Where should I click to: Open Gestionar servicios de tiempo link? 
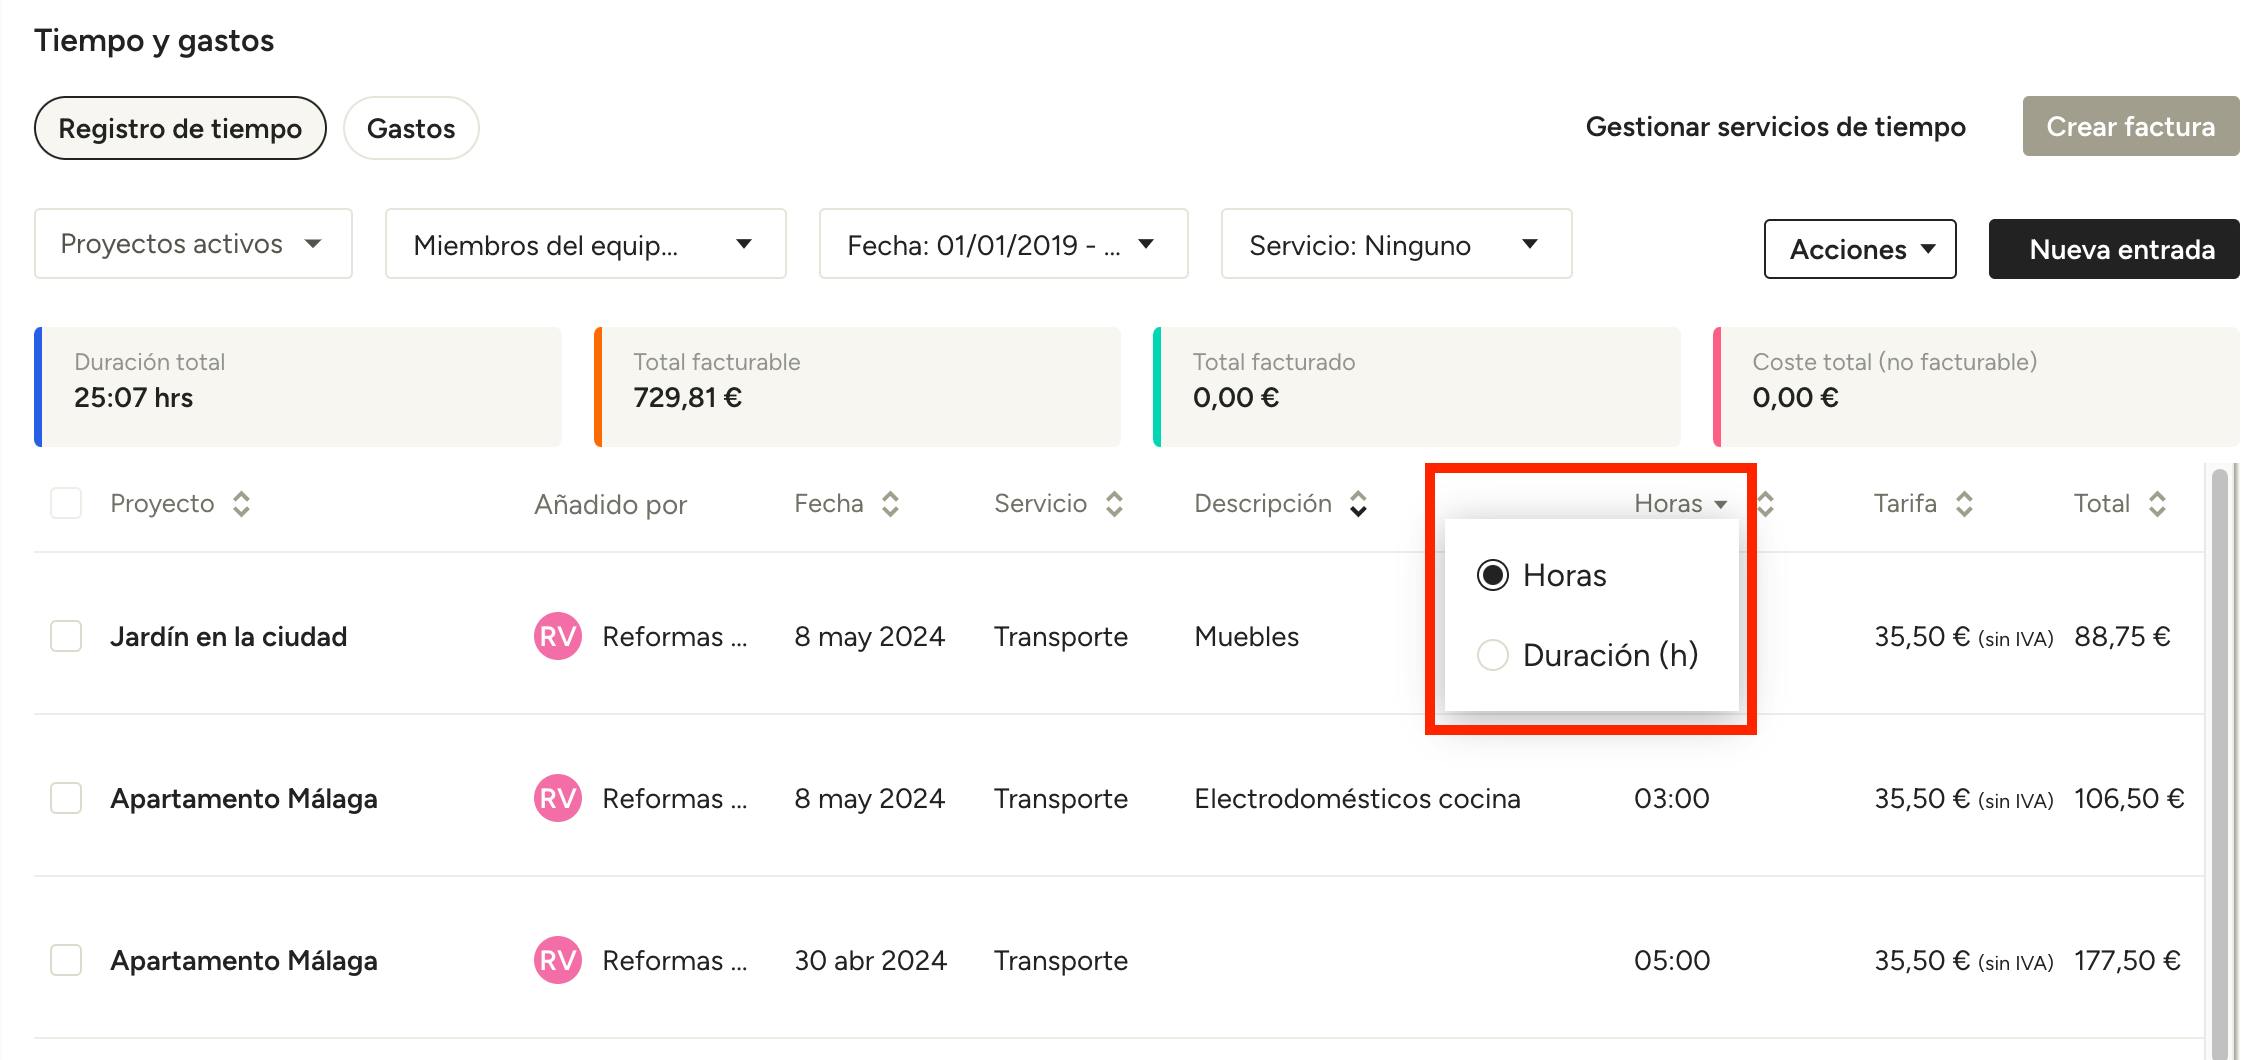(x=1775, y=127)
